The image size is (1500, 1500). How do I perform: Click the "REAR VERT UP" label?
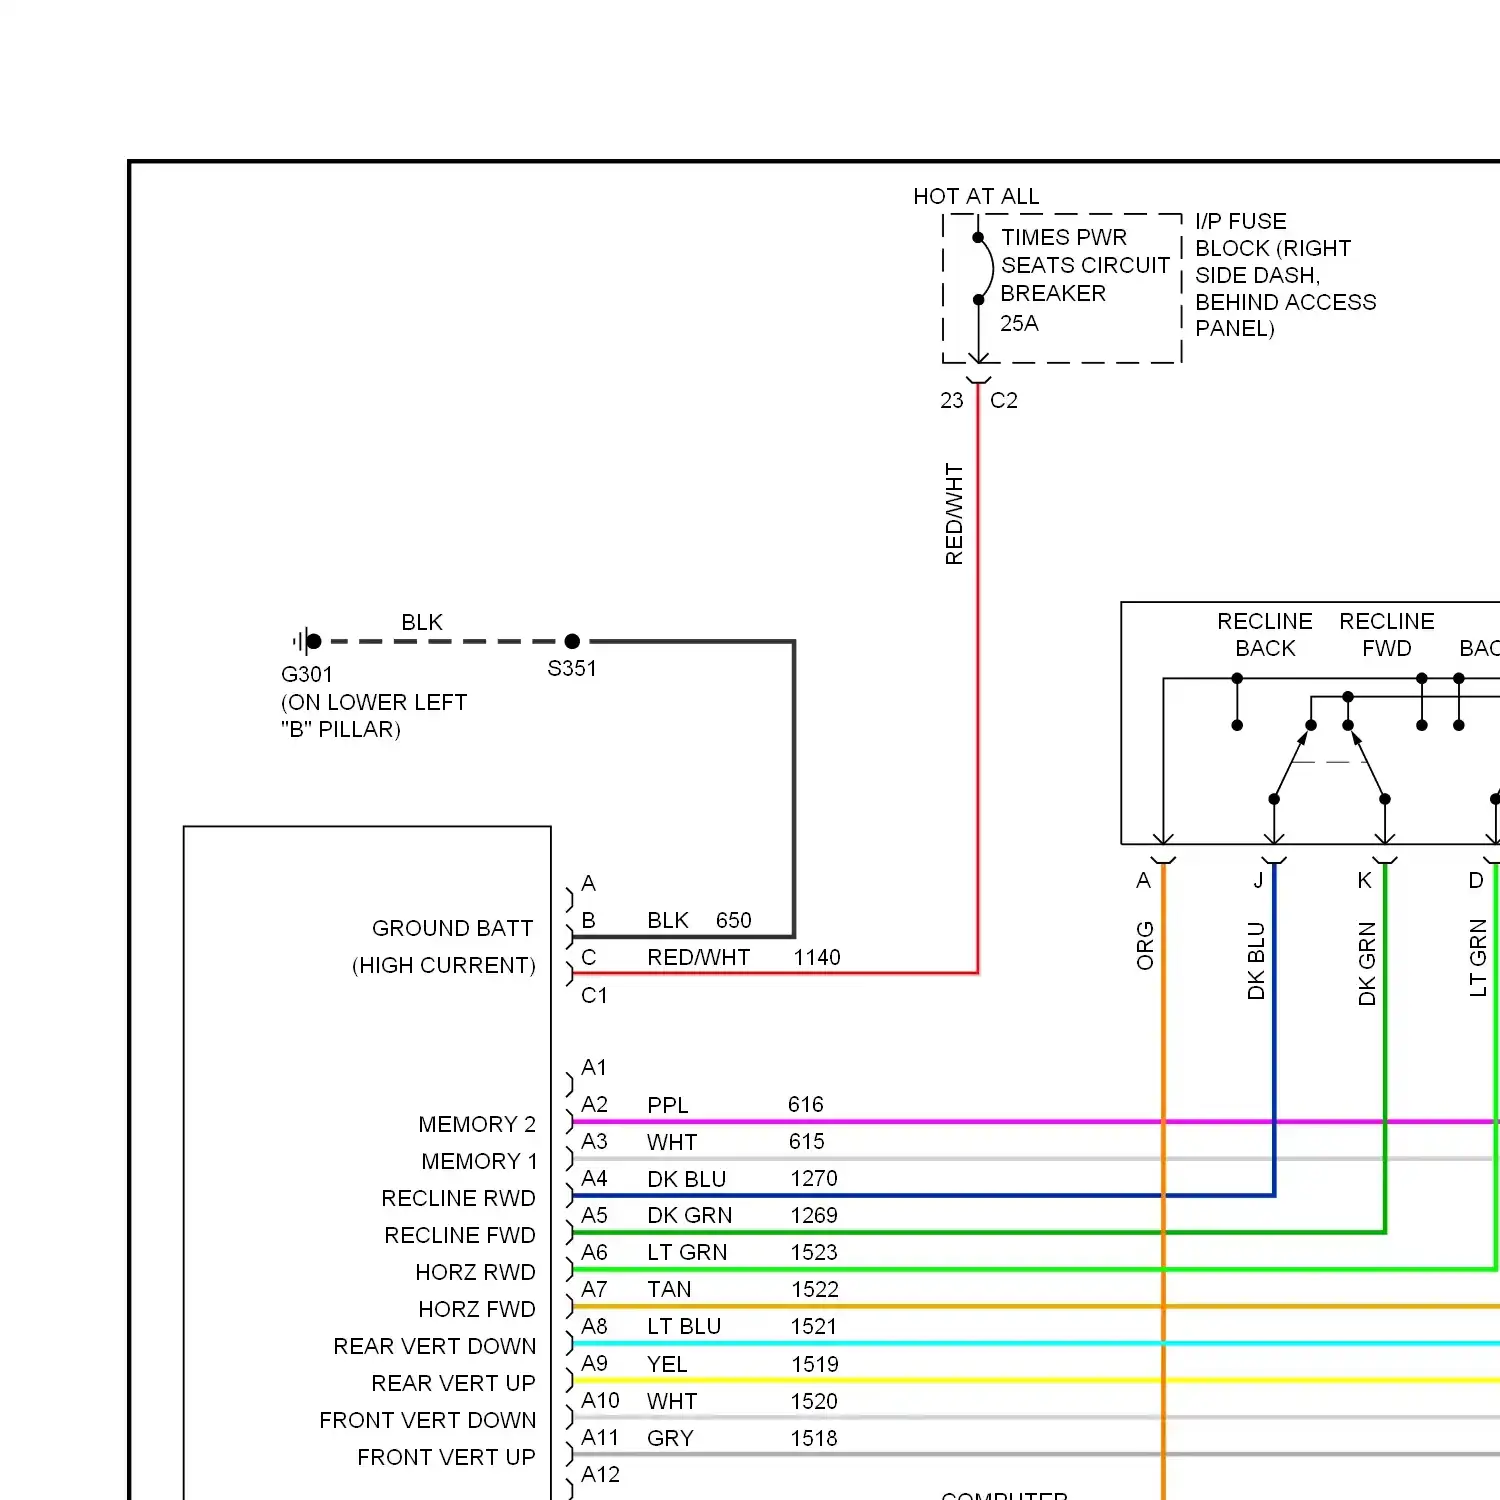coord(454,1383)
